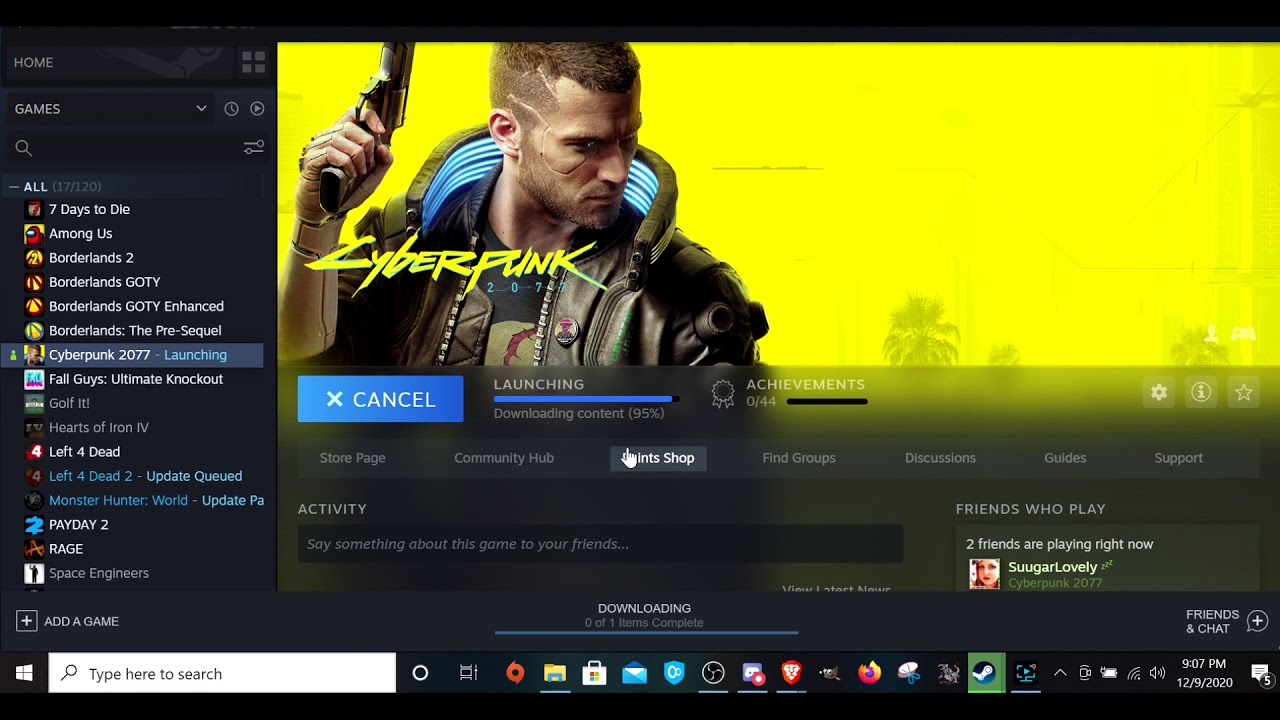This screenshot has width=1280, height=720.
Task: Cancel the game launch
Action: pyautogui.click(x=380, y=399)
